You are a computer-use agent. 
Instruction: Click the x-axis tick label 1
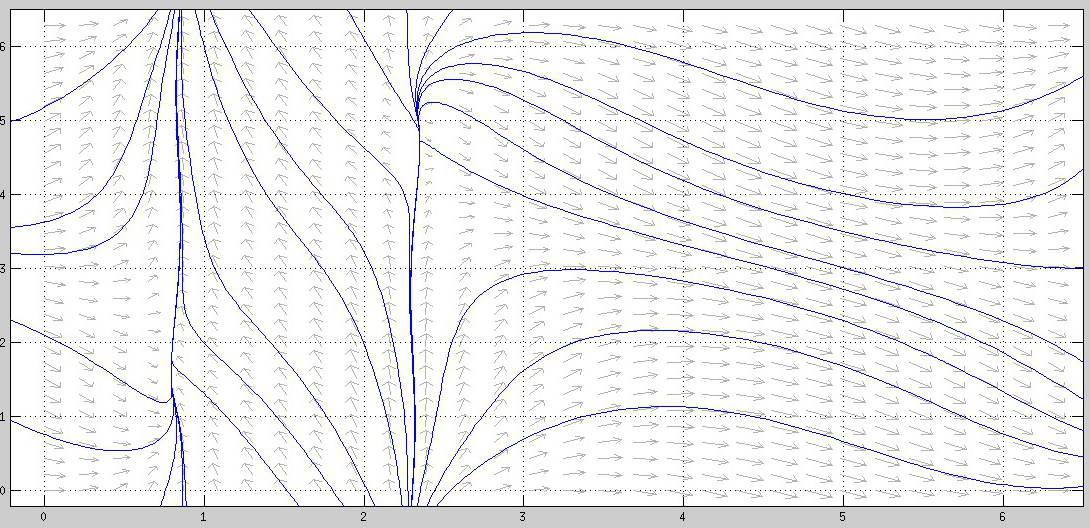204,517
